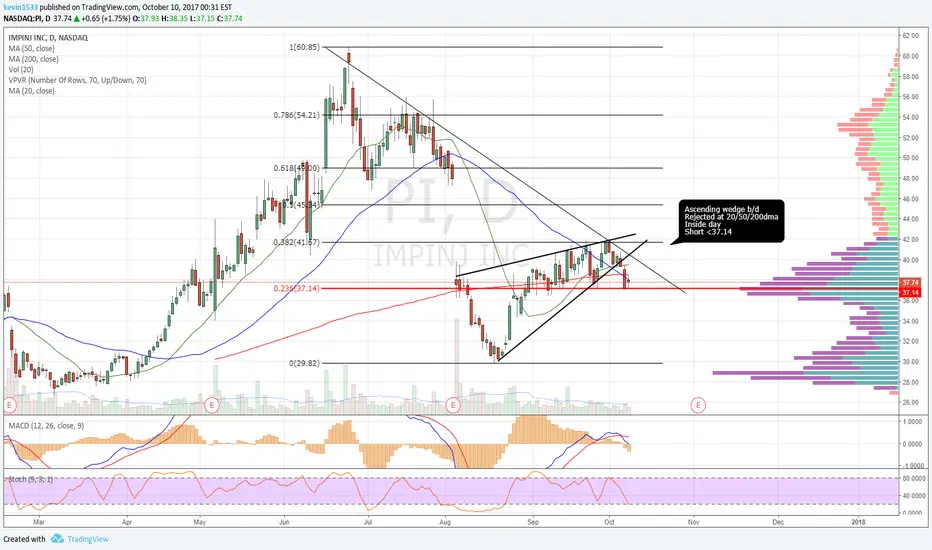The image size is (932, 550).
Task: Click the MA (20, close) indicator label
Action: pyautogui.click(x=31, y=91)
